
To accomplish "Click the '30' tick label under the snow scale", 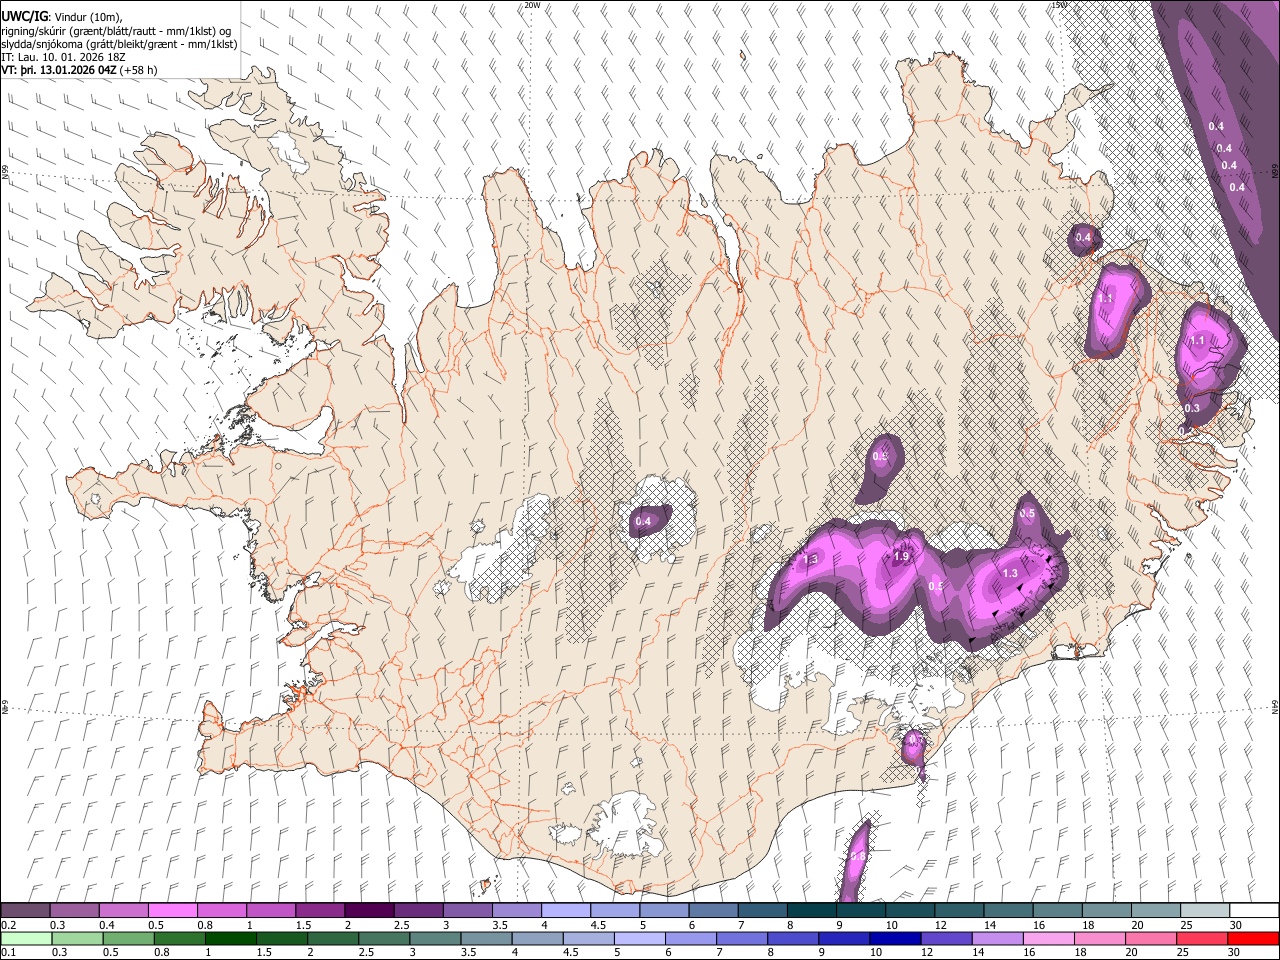I will tap(1235, 924).
